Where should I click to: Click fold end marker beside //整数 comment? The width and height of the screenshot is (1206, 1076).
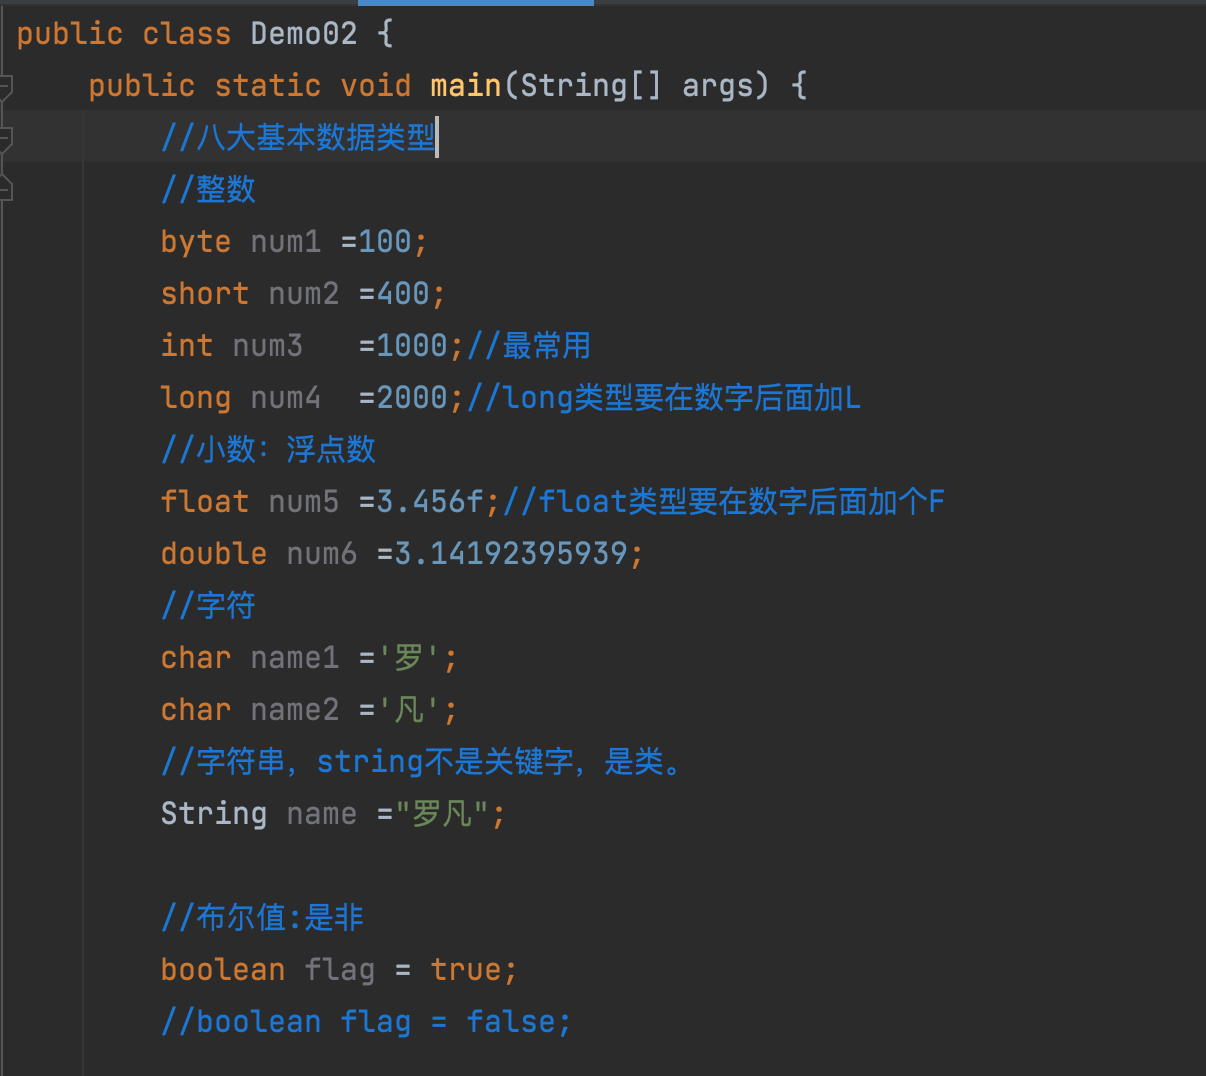pos(5,188)
